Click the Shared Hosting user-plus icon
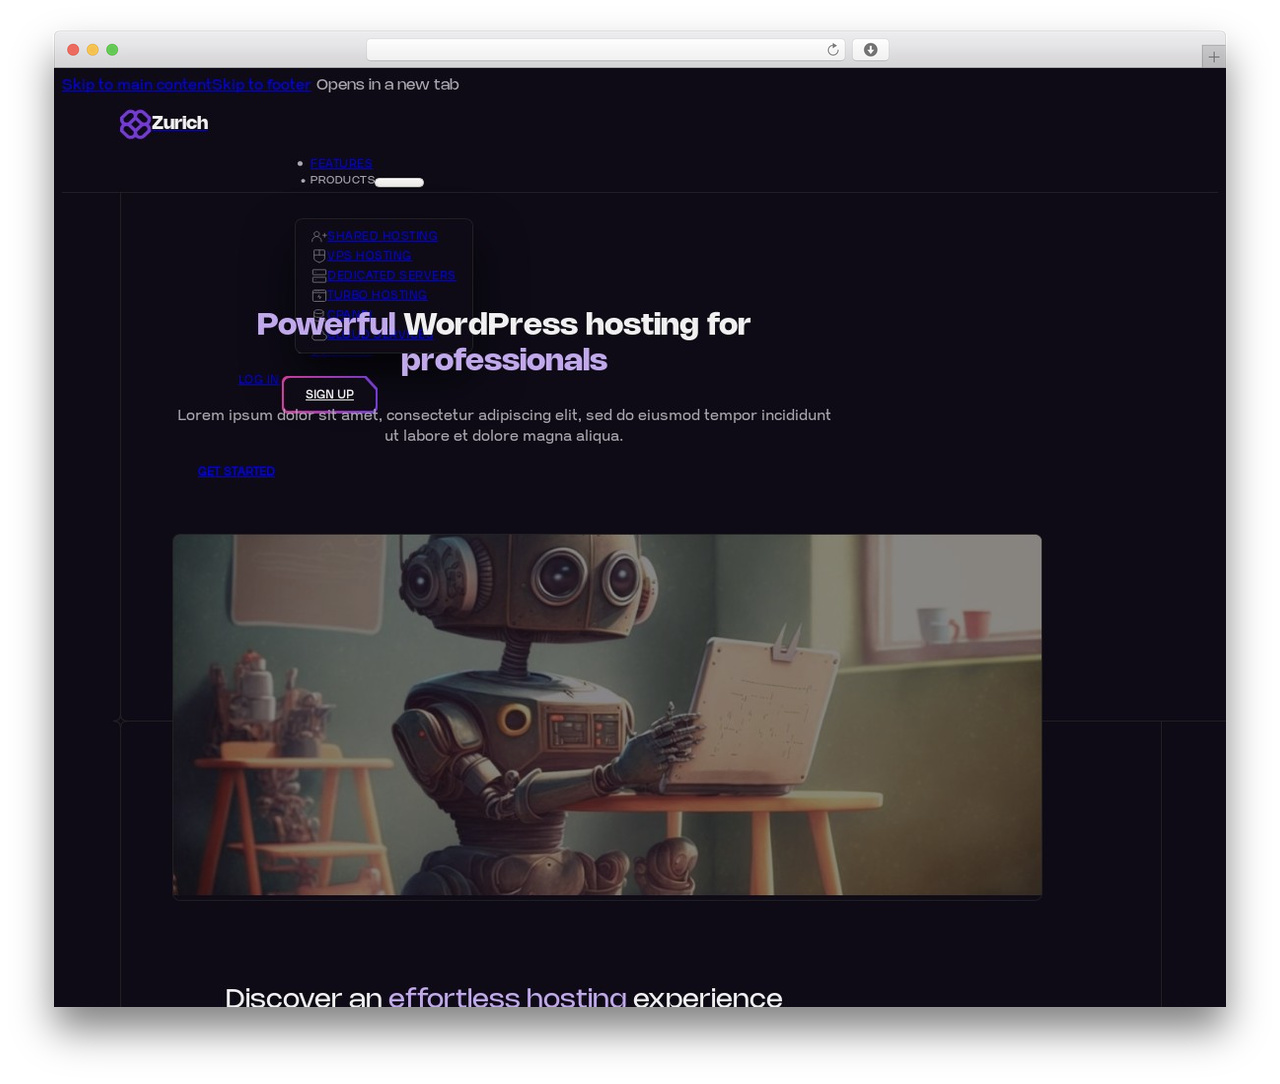This screenshot has height=1084, width=1280. coord(319,236)
